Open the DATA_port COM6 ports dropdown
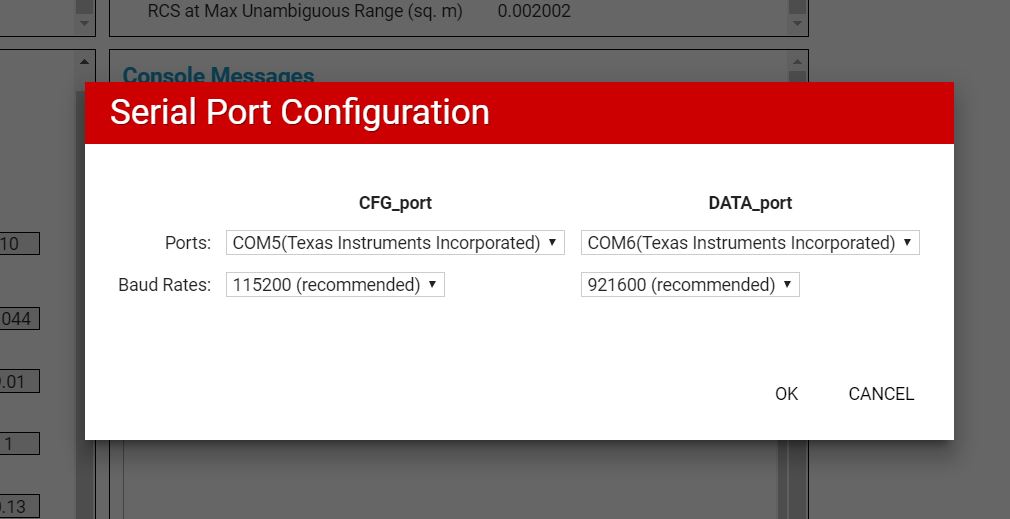The image size is (1010, 519). tap(750, 243)
